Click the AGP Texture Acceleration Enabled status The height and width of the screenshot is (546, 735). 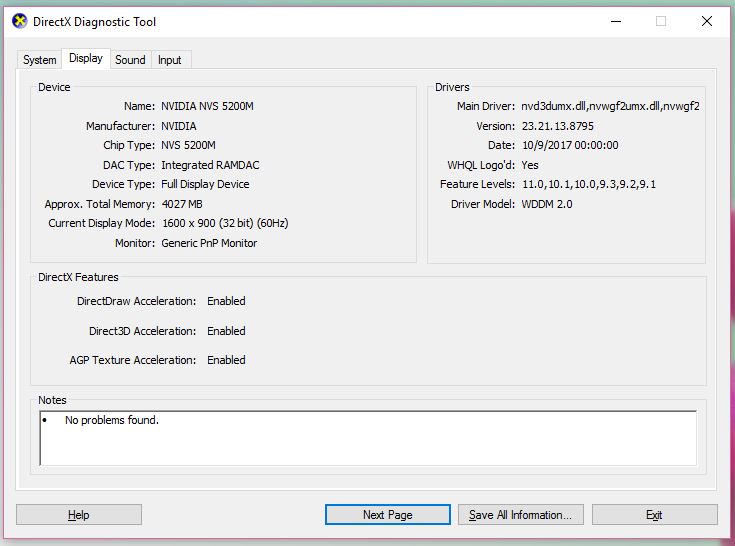pyautogui.click(x=226, y=360)
